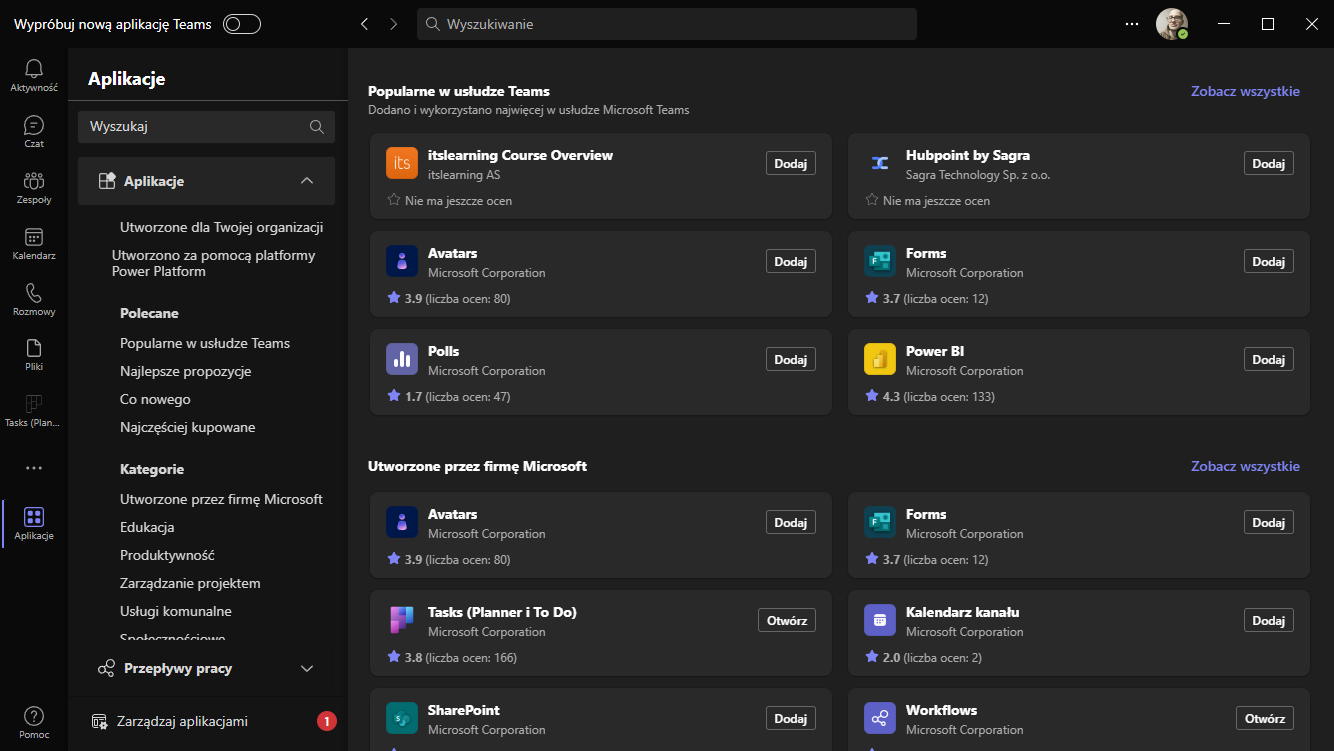
Task: Click the Hubpoint by Sagra app icon
Action: (x=880, y=163)
